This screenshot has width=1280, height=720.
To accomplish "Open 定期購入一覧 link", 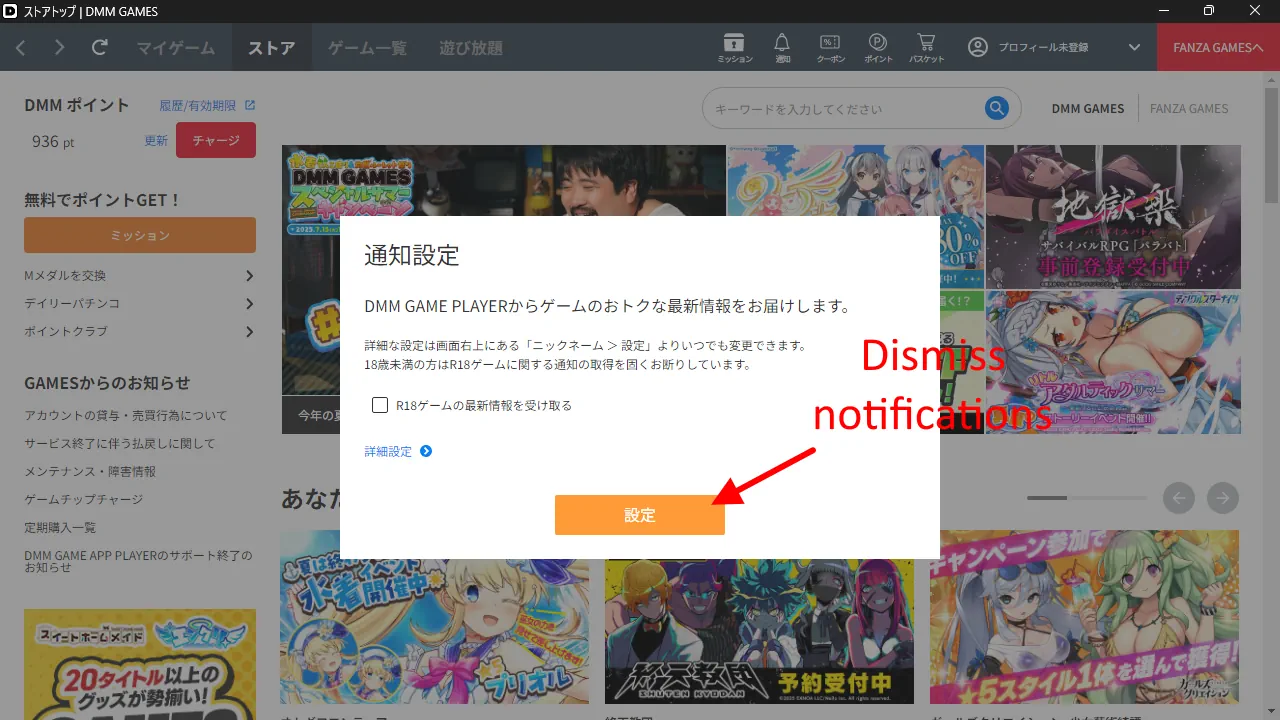I will (60, 527).
